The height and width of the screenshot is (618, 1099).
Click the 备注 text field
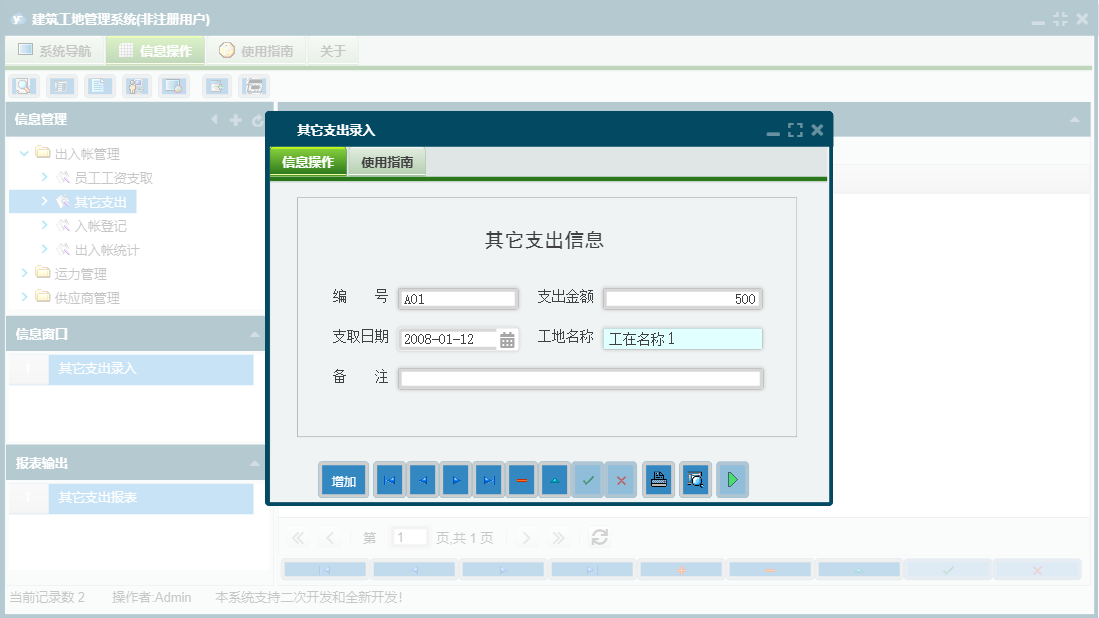(580, 378)
